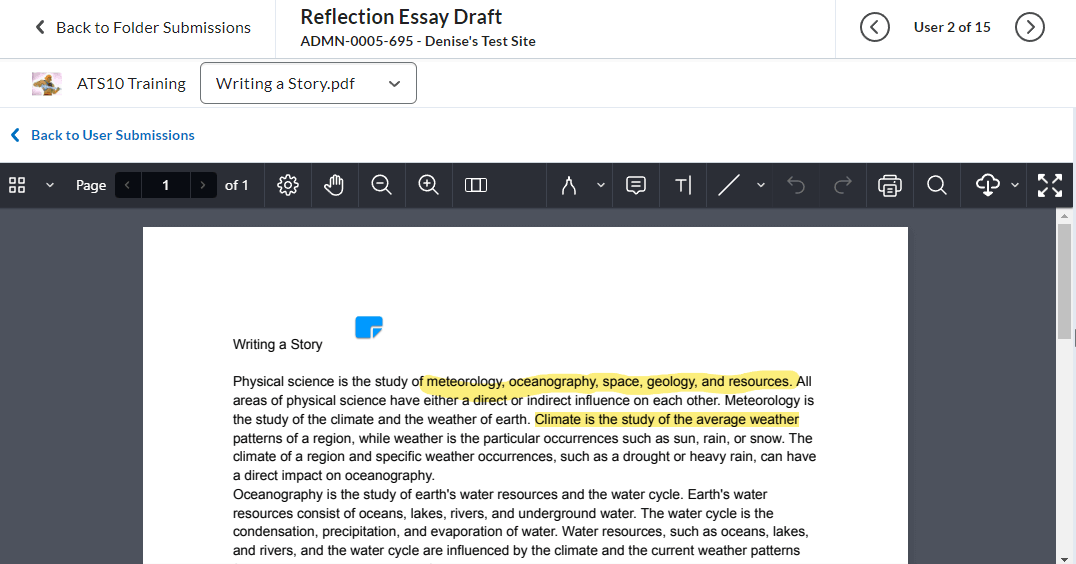Click highlighted text 'Climate is the study'
Viewport: 1076px width, 564px height.
tap(595, 419)
